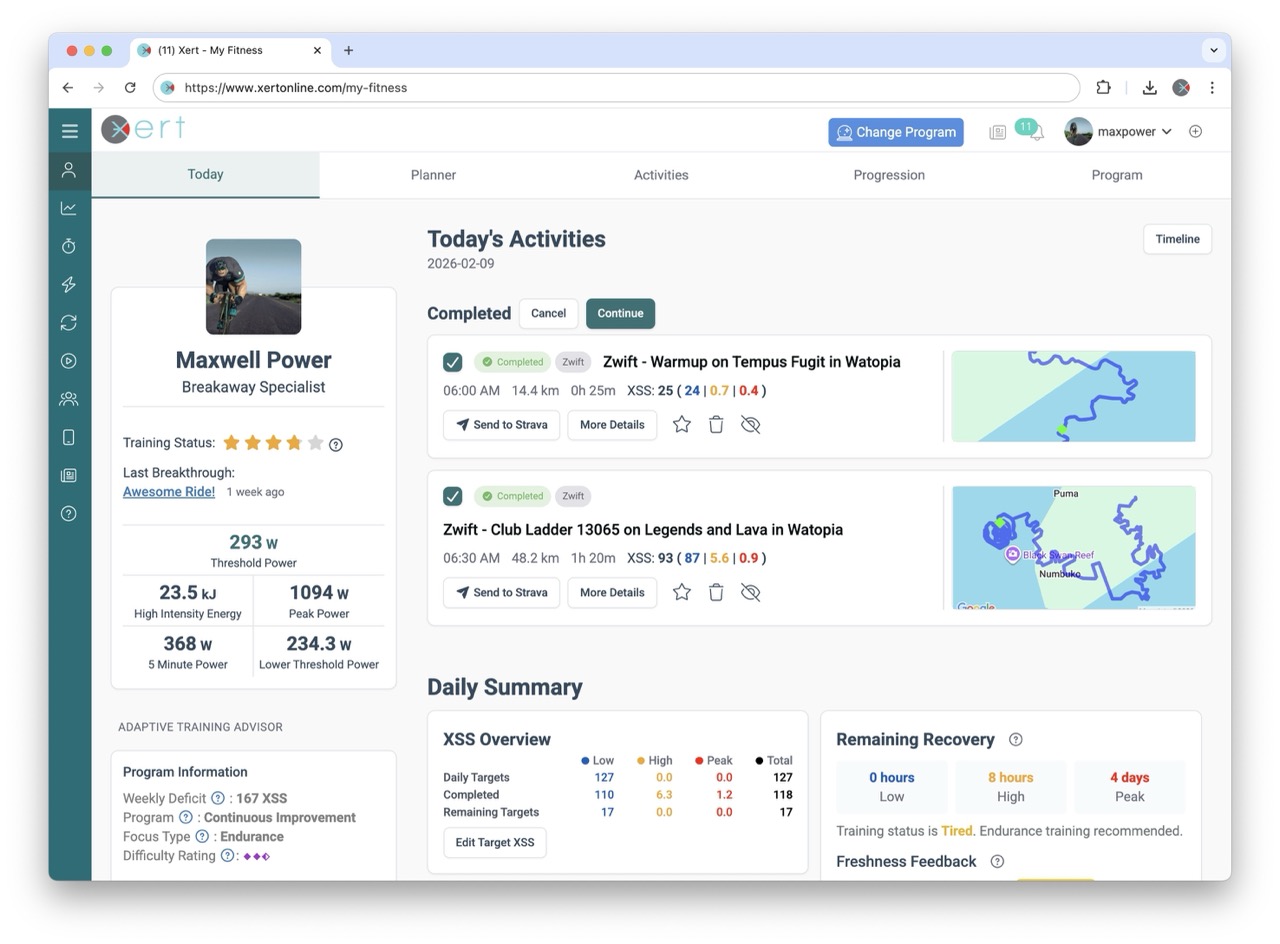Screen dimensions: 1280x944
Task: Favorite the Tempus Fugit warmup activity
Action: tap(682, 425)
